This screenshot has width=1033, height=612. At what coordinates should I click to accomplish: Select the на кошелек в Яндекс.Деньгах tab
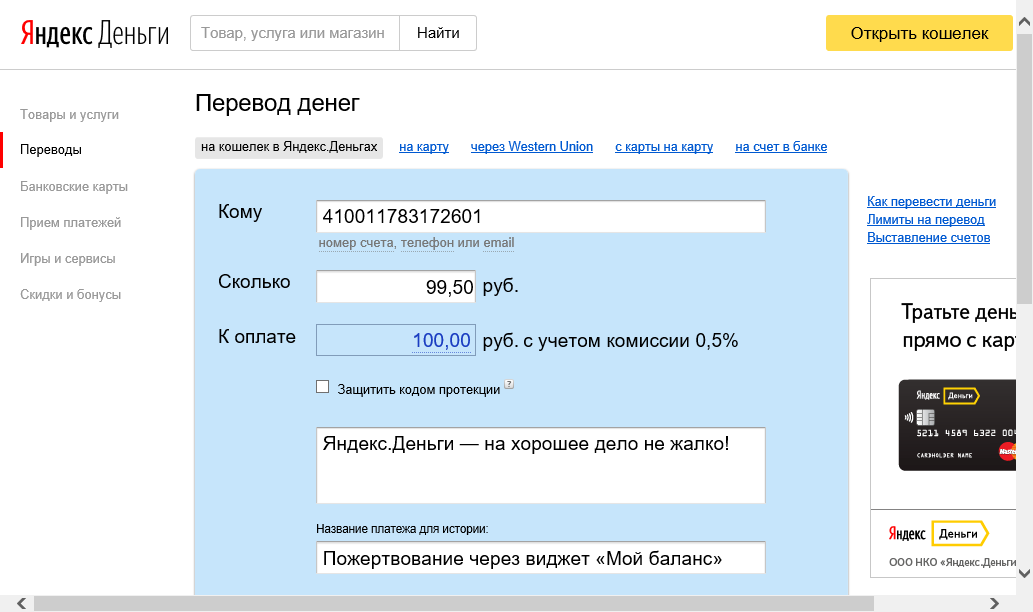(289, 147)
